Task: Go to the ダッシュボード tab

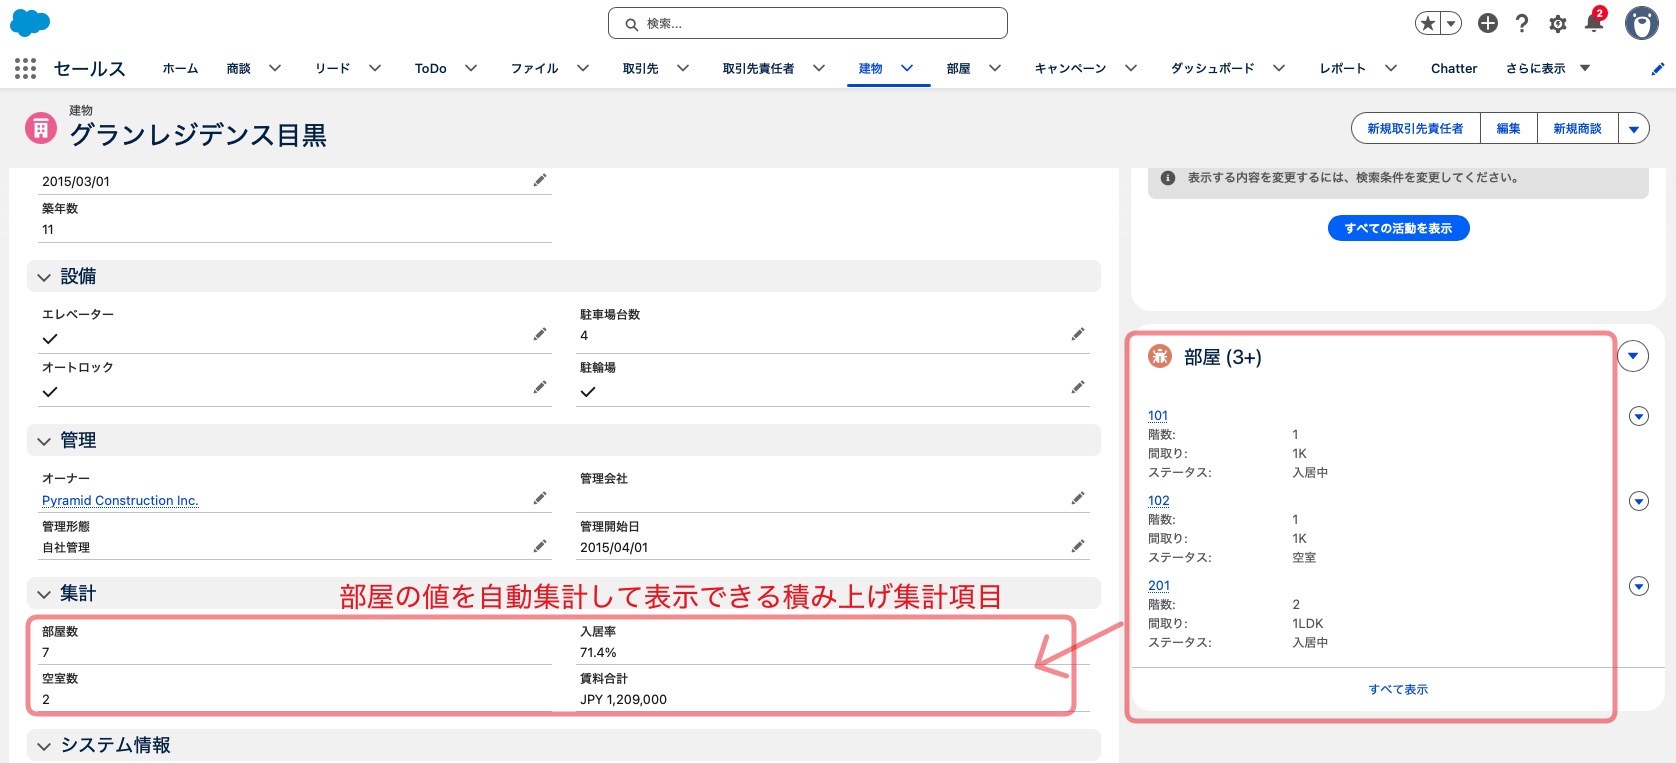Action: coord(1212,68)
